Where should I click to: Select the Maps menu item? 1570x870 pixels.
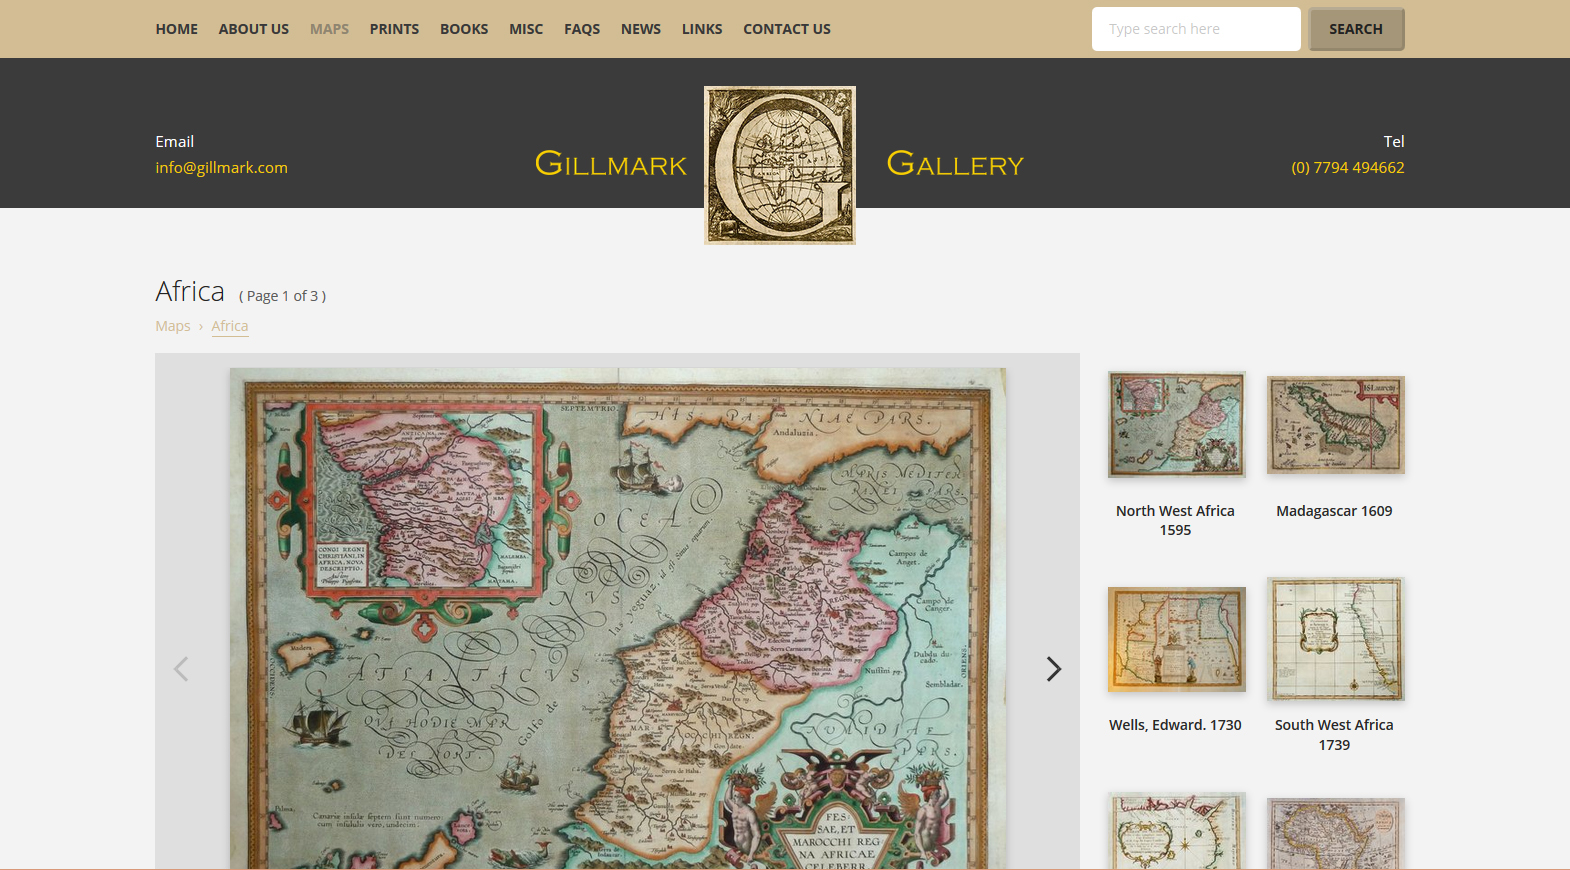[329, 29]
